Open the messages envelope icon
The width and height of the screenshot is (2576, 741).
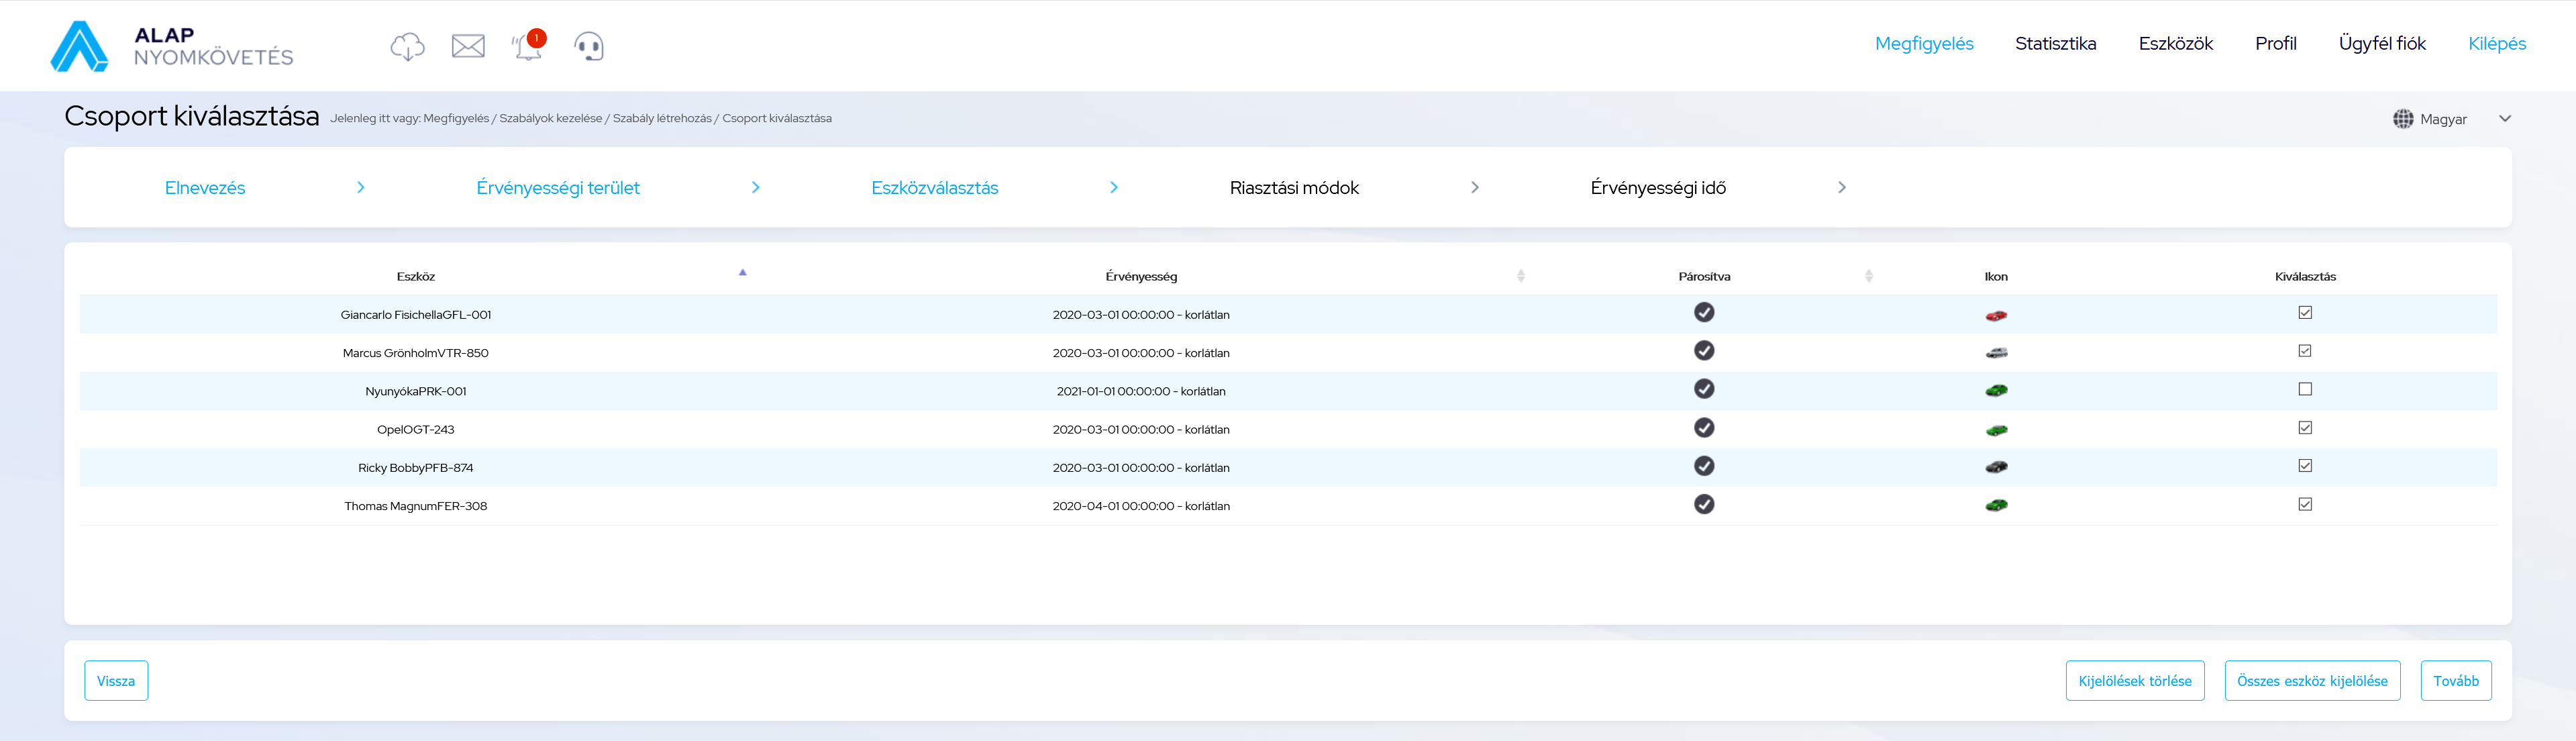tap(468, 46)
